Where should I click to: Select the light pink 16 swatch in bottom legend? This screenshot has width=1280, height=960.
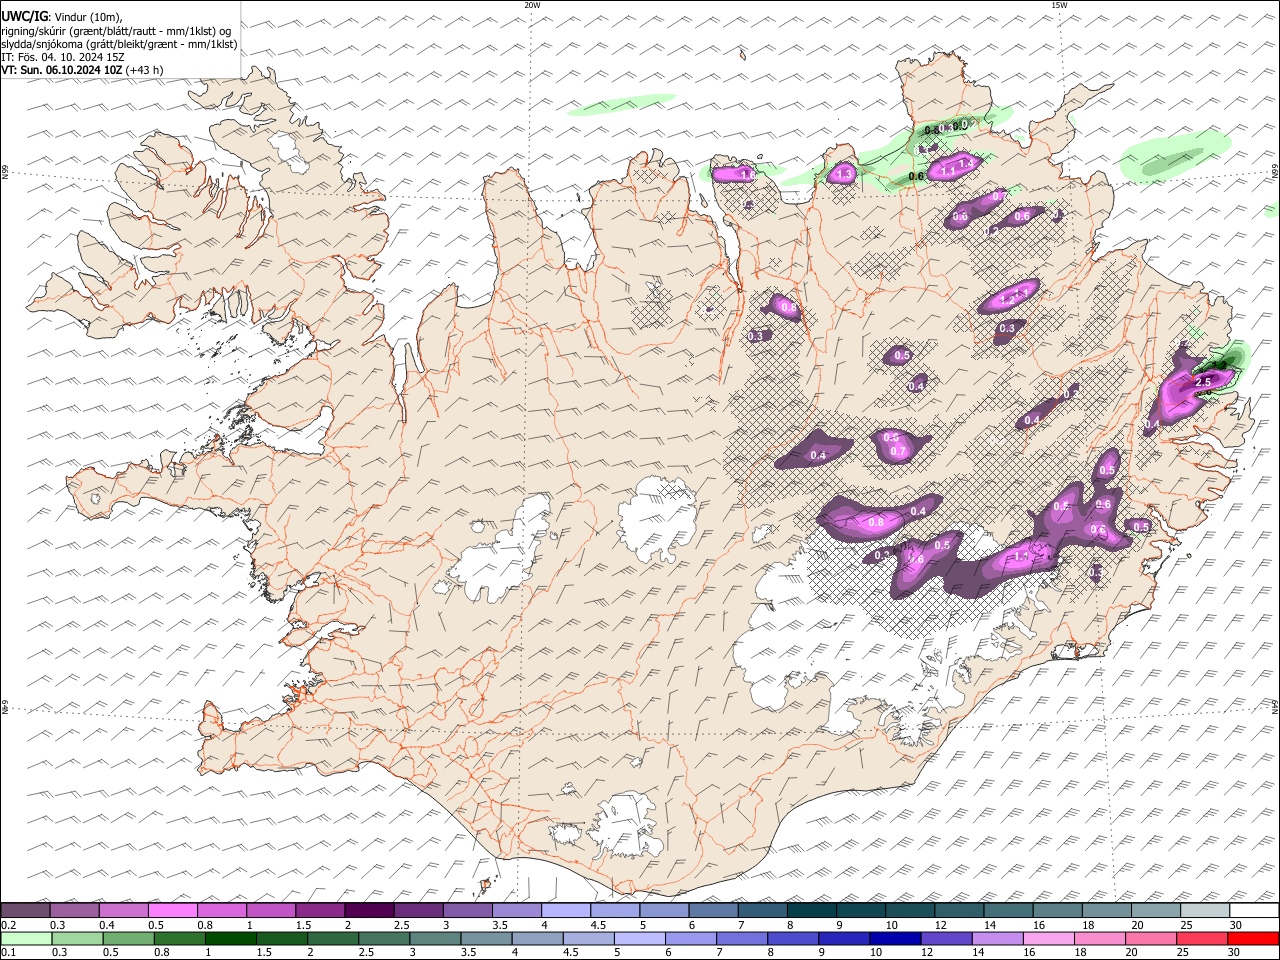pyautogui.click(x=1050, y=938)
